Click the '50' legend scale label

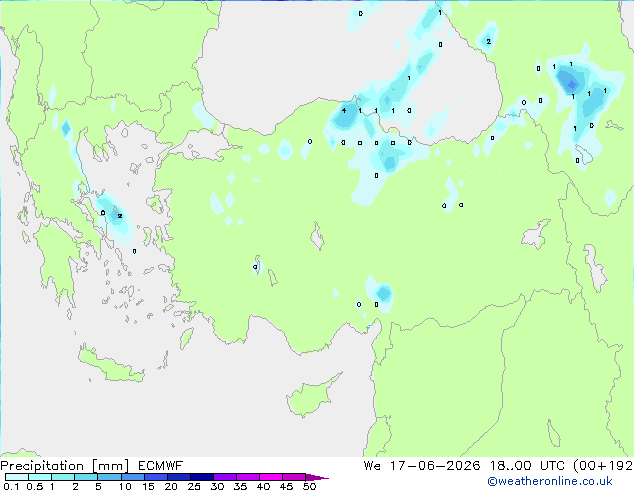(x=309, y=486)
